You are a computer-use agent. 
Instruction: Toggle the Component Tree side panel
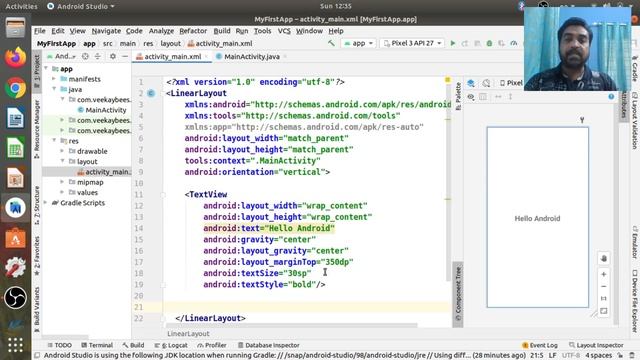pos(458,295)
